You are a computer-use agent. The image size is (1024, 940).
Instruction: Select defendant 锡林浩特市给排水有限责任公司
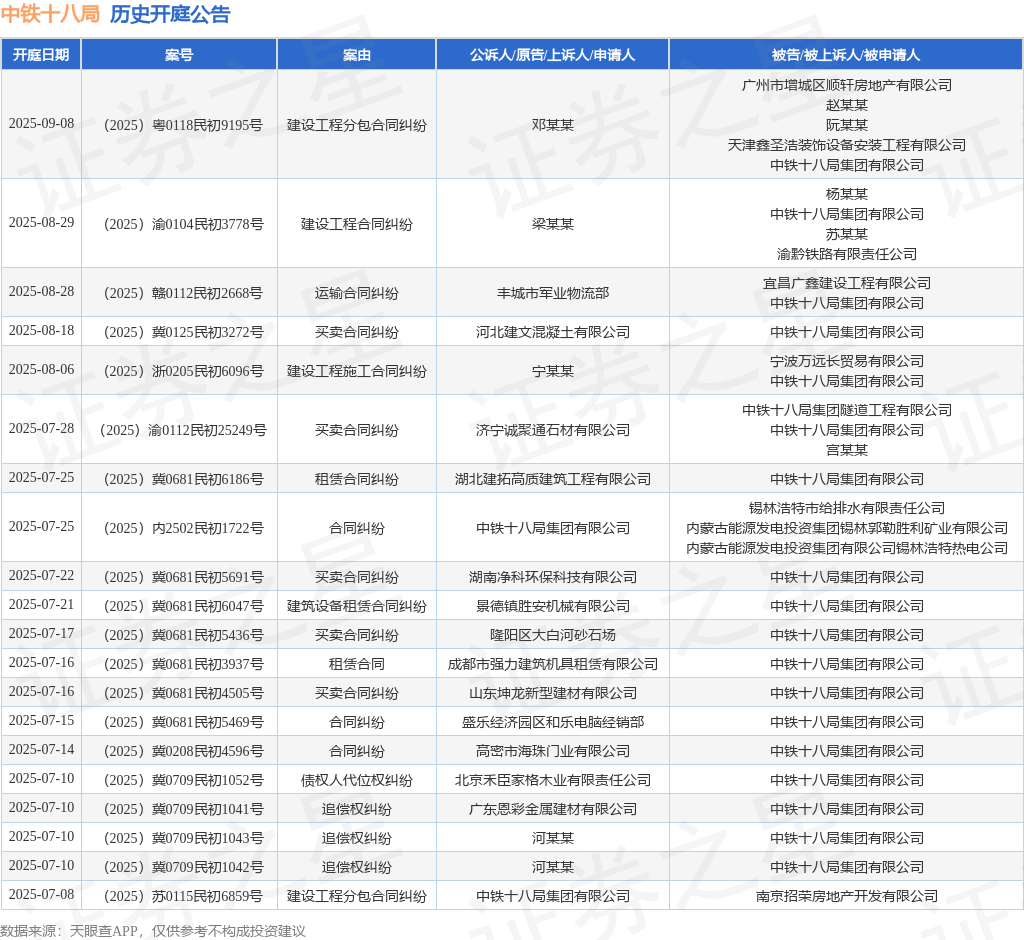[846, 508]
